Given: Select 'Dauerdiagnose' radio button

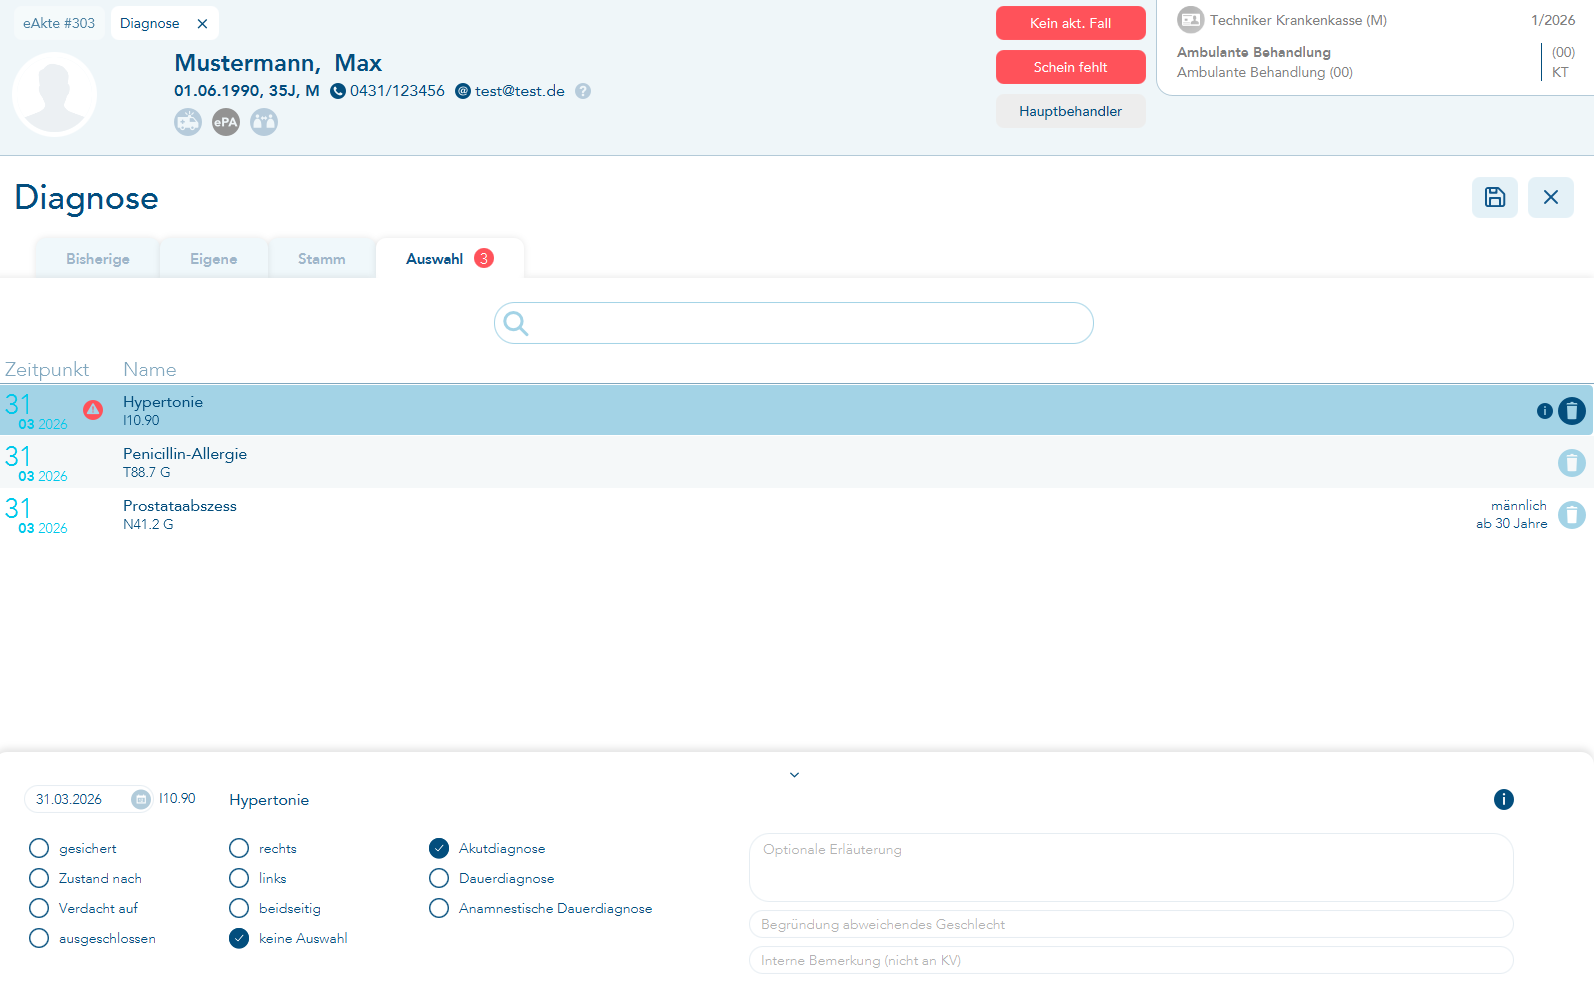Looking at the screenshot, I should coord(439,878).
